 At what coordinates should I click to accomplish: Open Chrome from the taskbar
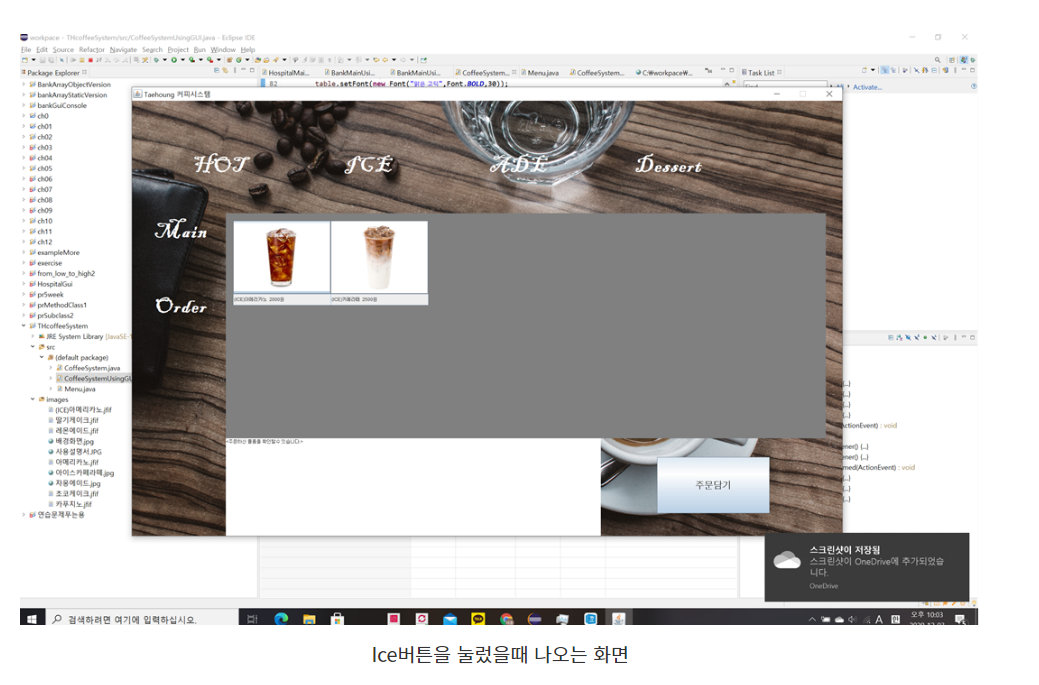tap(507, 619)
